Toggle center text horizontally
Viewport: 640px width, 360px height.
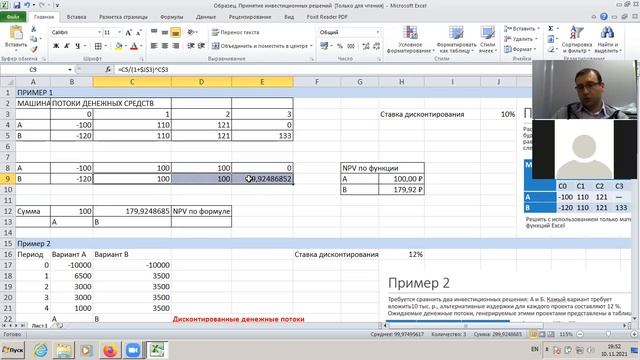tap(164, 46)
